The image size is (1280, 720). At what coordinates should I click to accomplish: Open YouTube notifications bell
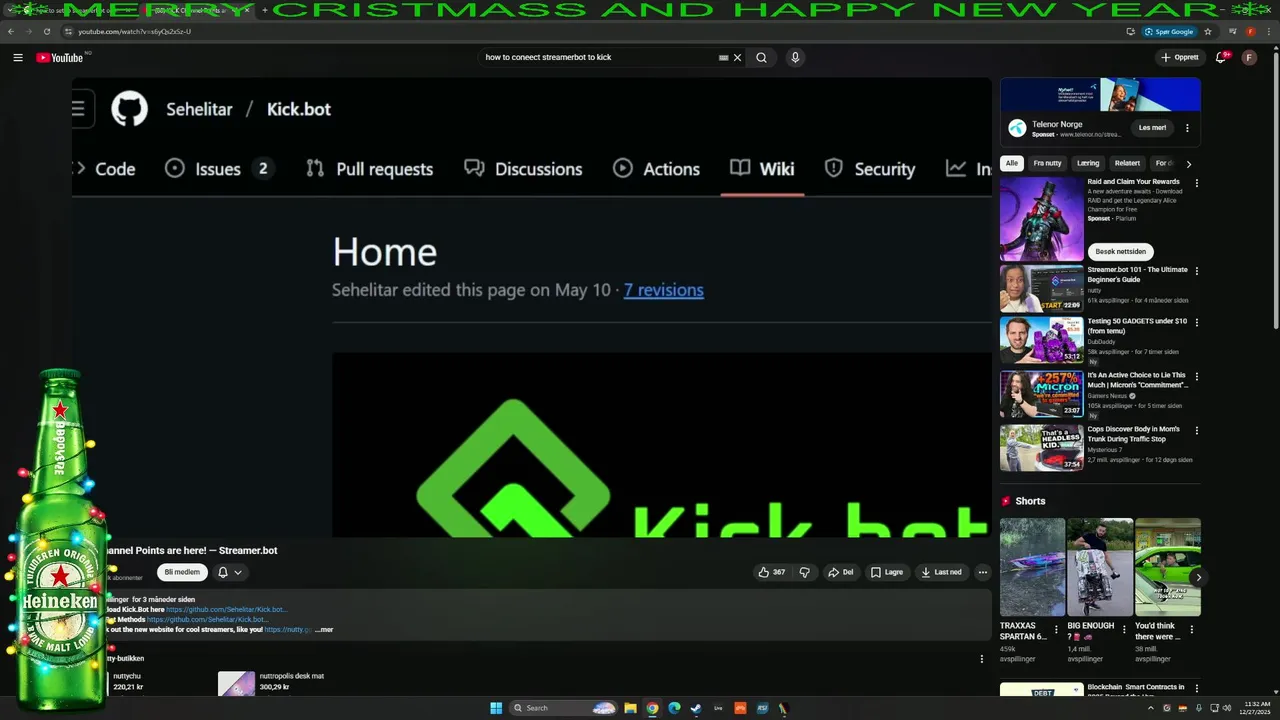click(1220, 58)
